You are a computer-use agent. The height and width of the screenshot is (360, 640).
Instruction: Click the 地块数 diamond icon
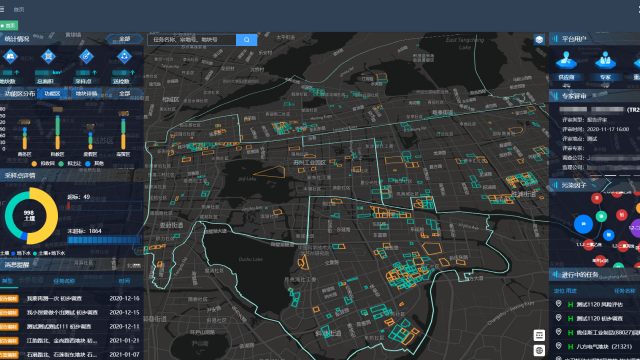click(10, 56)
